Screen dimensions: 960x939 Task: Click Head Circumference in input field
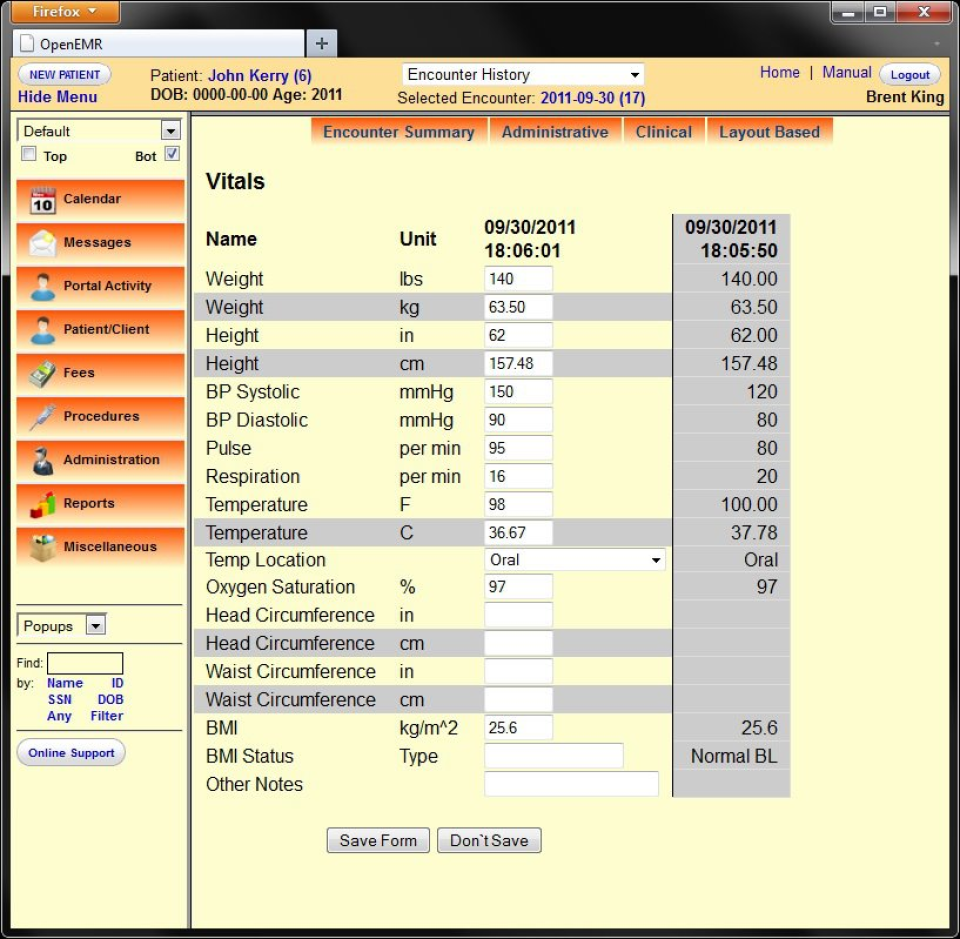point(518,615)
